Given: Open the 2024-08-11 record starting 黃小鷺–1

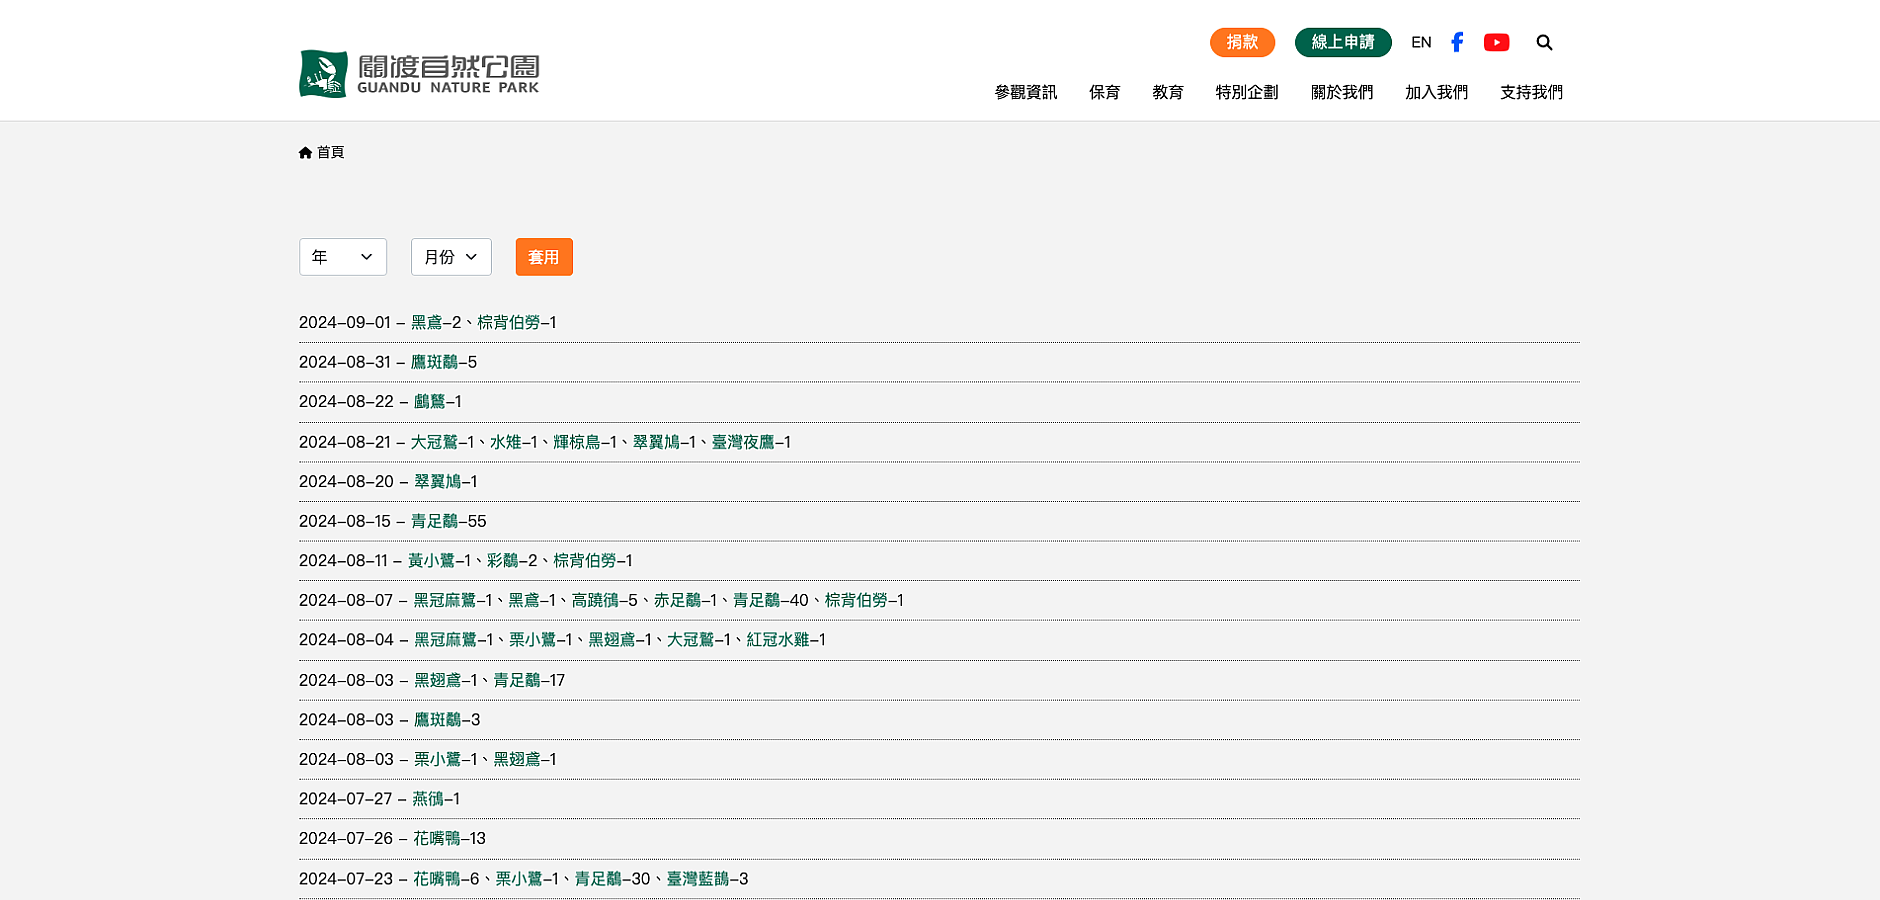Looking at the screenshot, I should pyautogui.click(x=520, y=560).
